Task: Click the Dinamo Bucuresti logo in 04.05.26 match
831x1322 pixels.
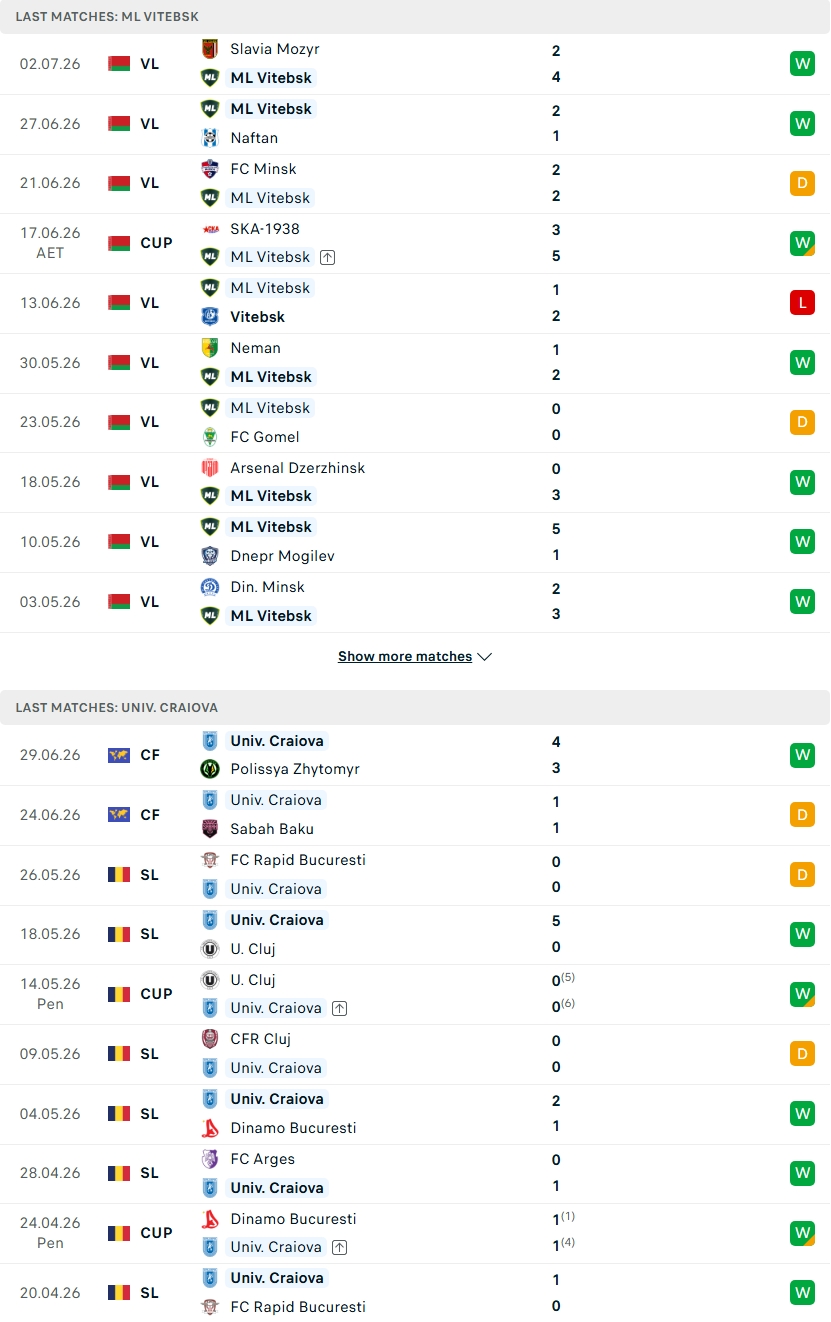Action: click(x=209, y=1128)
